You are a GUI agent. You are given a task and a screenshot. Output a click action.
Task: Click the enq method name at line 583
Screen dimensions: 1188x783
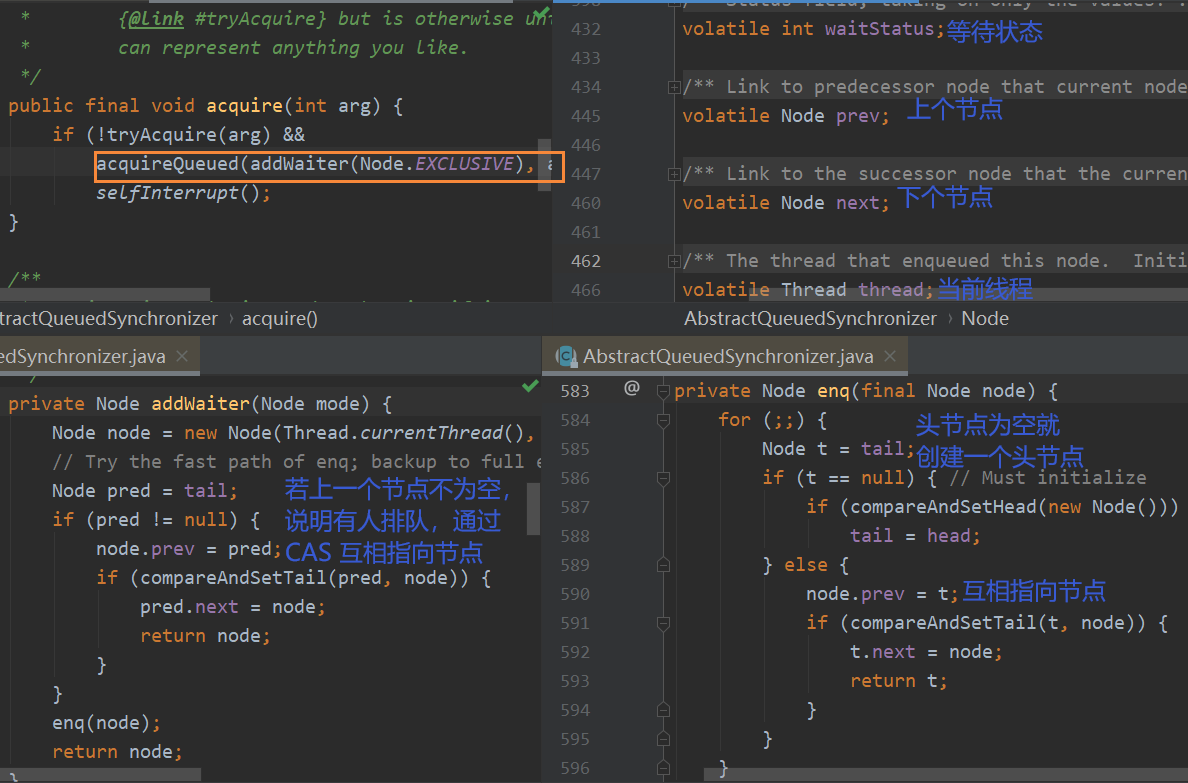point(833,391)
